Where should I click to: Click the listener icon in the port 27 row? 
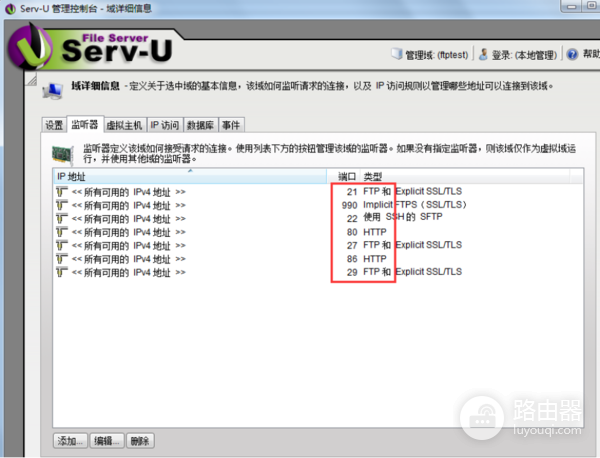pos(62,245)
